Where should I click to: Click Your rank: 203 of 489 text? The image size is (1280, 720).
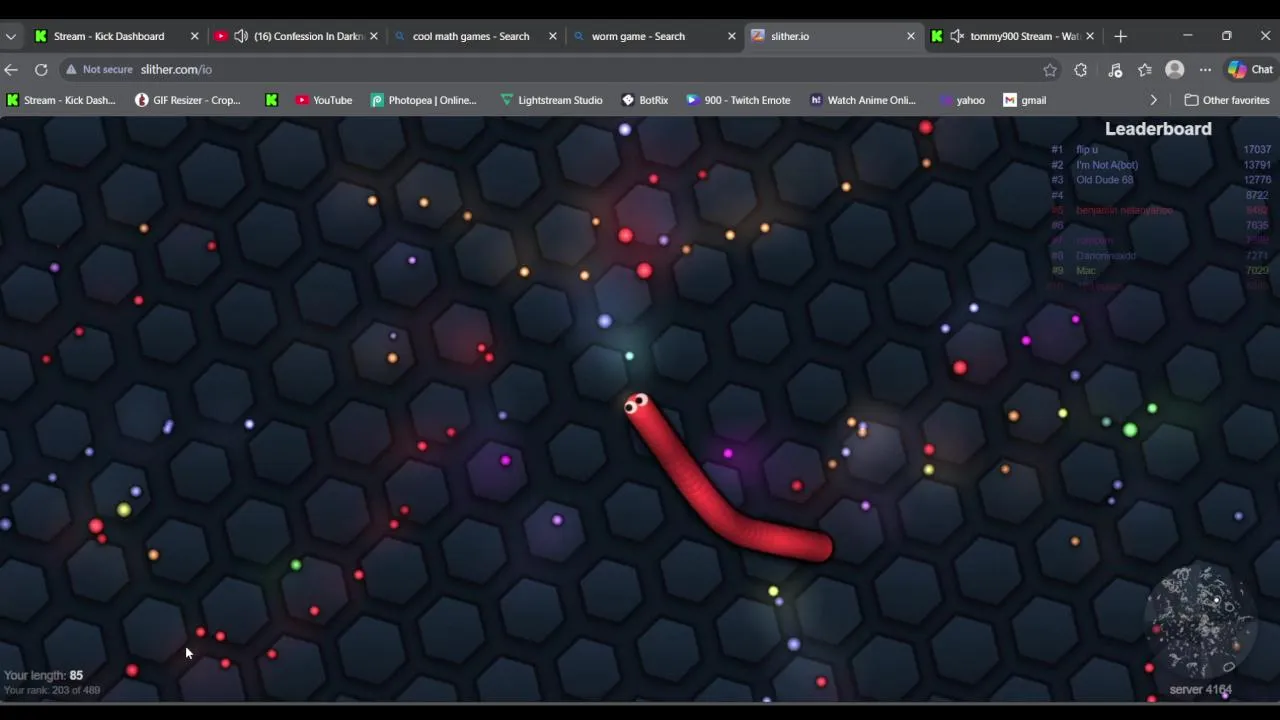51,690
